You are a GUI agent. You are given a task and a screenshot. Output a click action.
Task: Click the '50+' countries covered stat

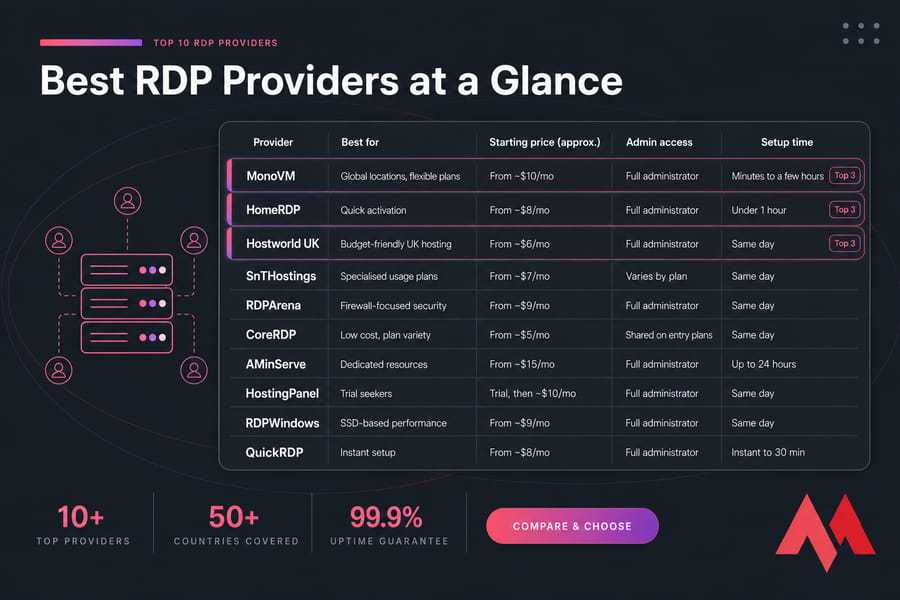pos(234,517)
